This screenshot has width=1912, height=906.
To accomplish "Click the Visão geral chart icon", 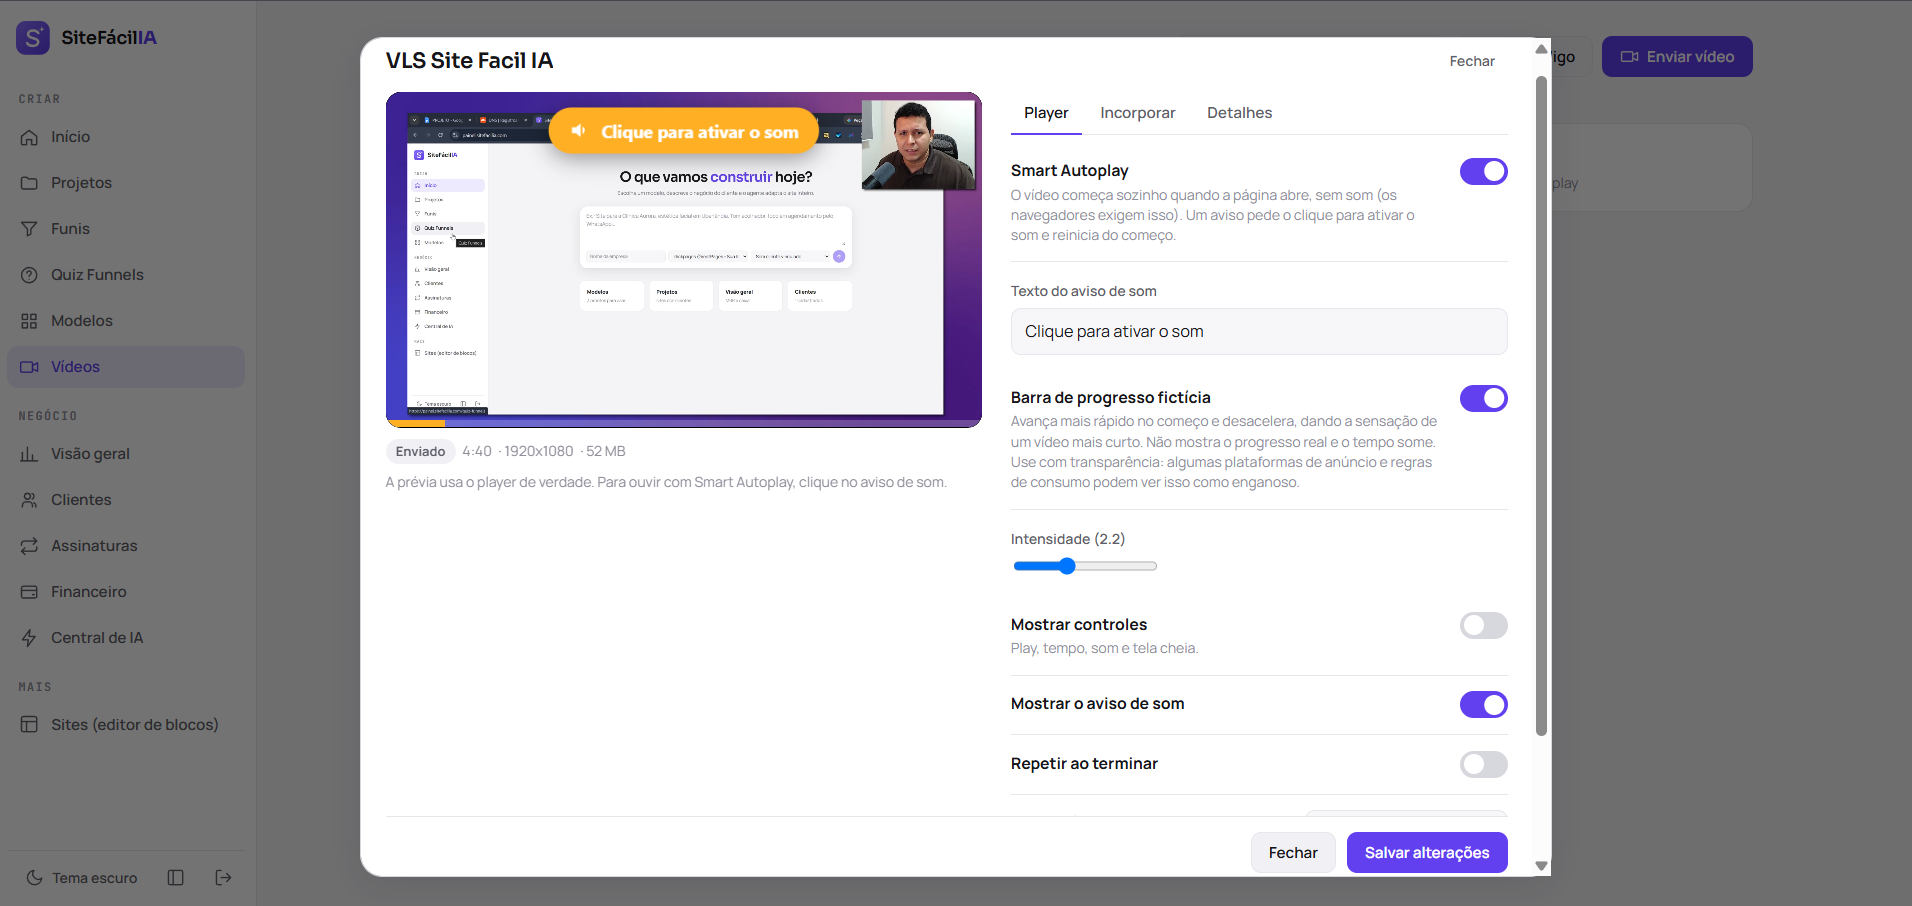I will pyautogui.click(x=30, y=454).
